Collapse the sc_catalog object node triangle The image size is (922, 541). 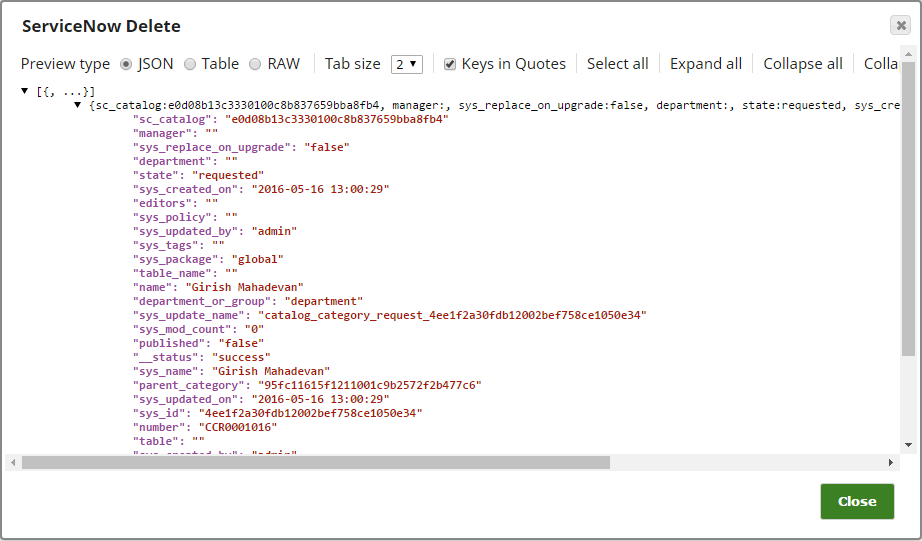pyautogui.click(x=77, y=105)
